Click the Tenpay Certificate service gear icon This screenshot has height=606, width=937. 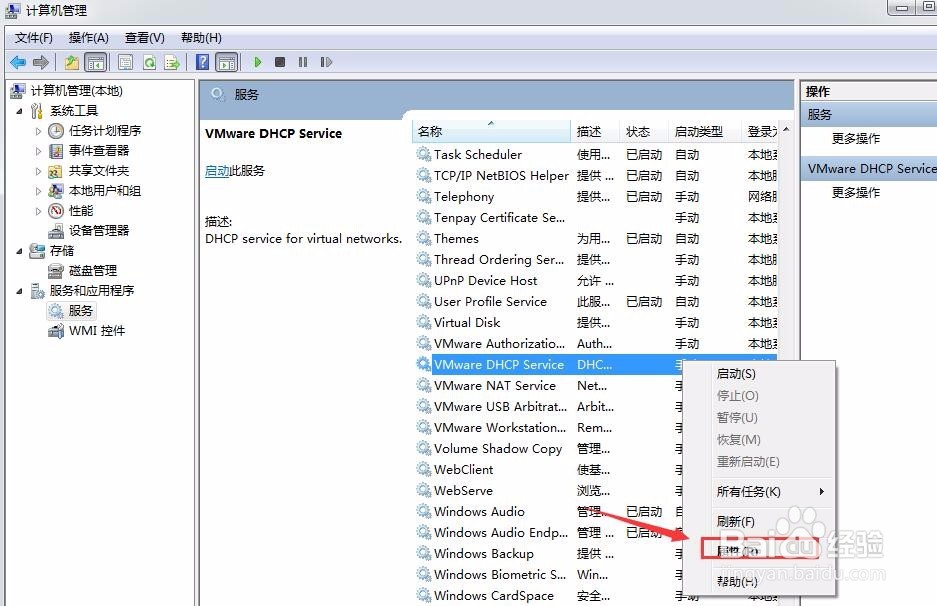424,218
